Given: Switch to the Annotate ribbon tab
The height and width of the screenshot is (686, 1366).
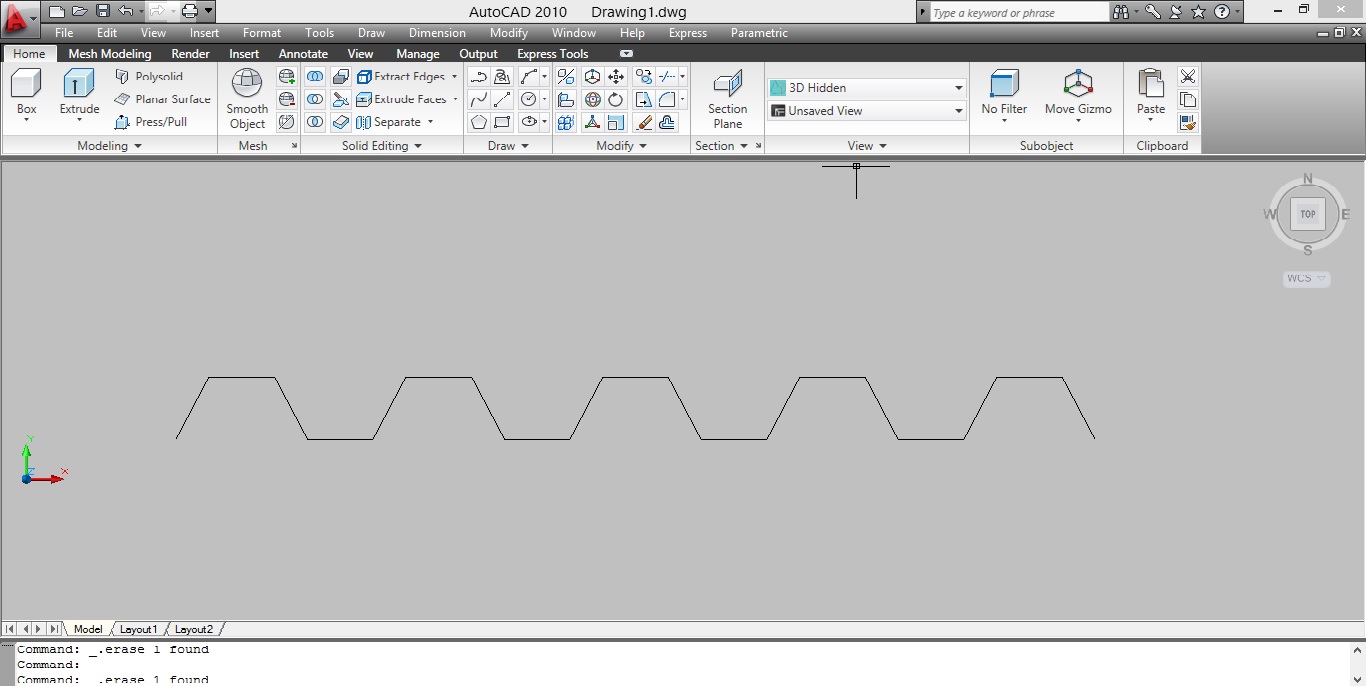Looking at the screenshot, I should tap(303, 54).
